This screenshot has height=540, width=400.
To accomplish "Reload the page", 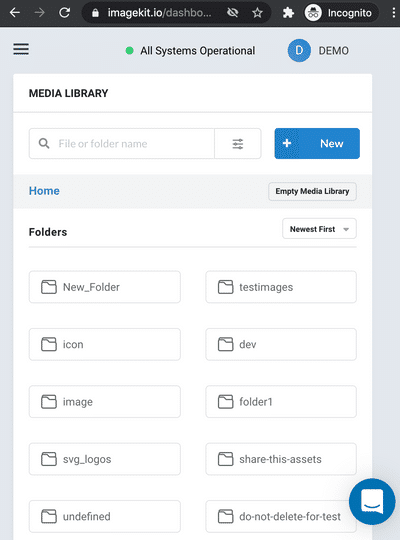I will pos(64,13).
